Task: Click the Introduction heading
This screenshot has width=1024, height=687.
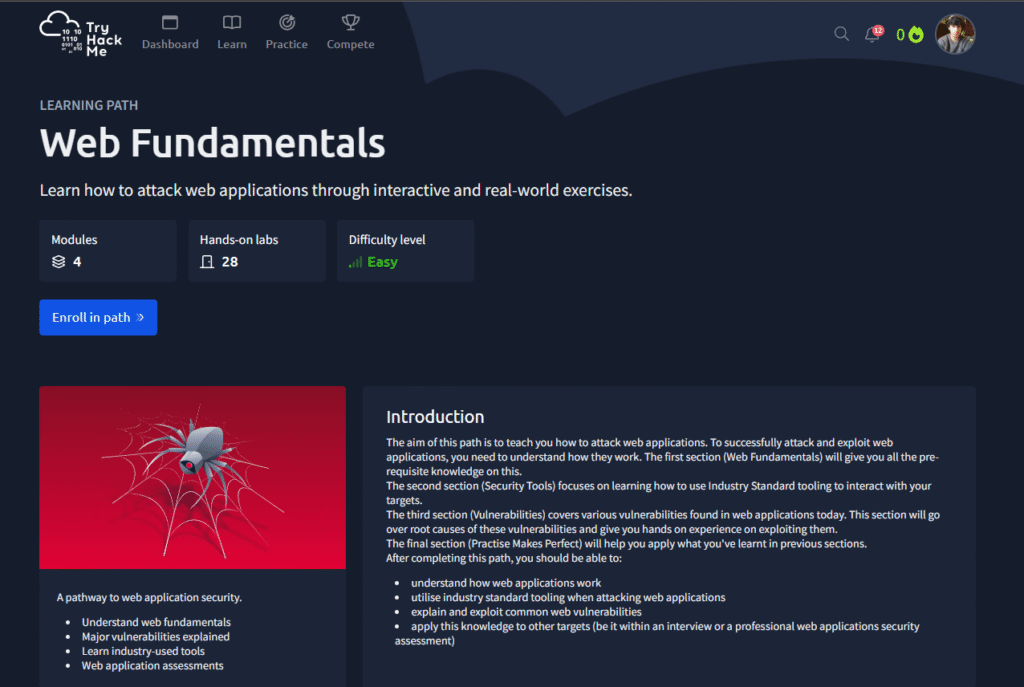Action: click(x=435, y=417)
